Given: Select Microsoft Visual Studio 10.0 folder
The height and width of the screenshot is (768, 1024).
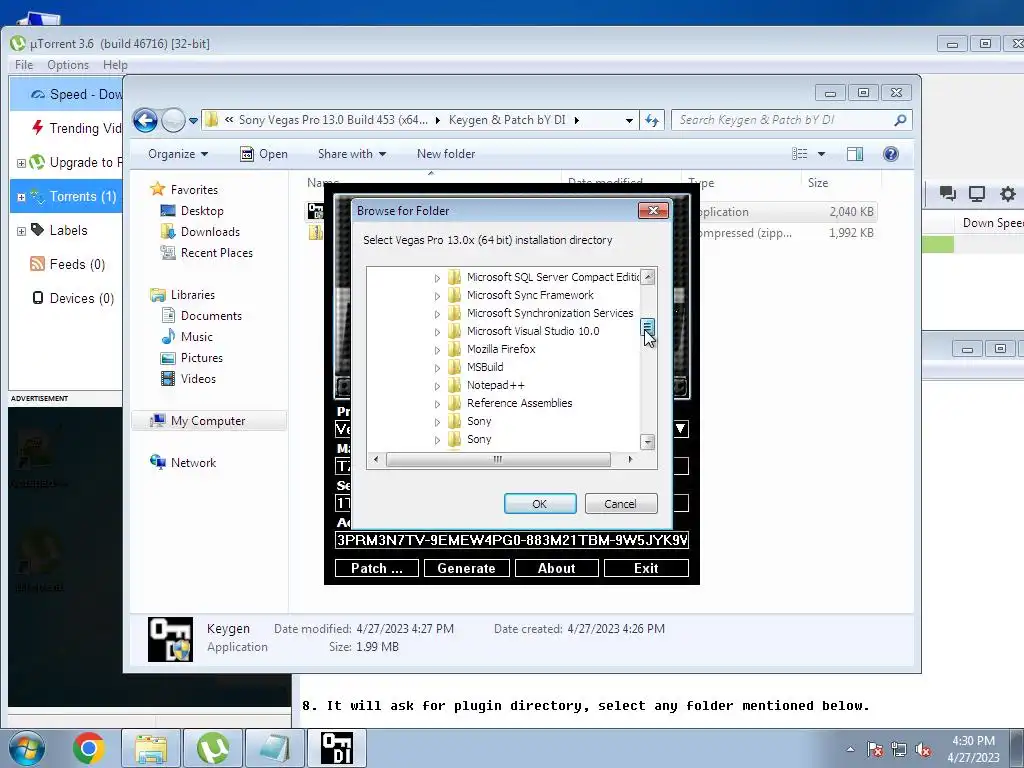Looking at the screenshot, I should pos(533,331).
